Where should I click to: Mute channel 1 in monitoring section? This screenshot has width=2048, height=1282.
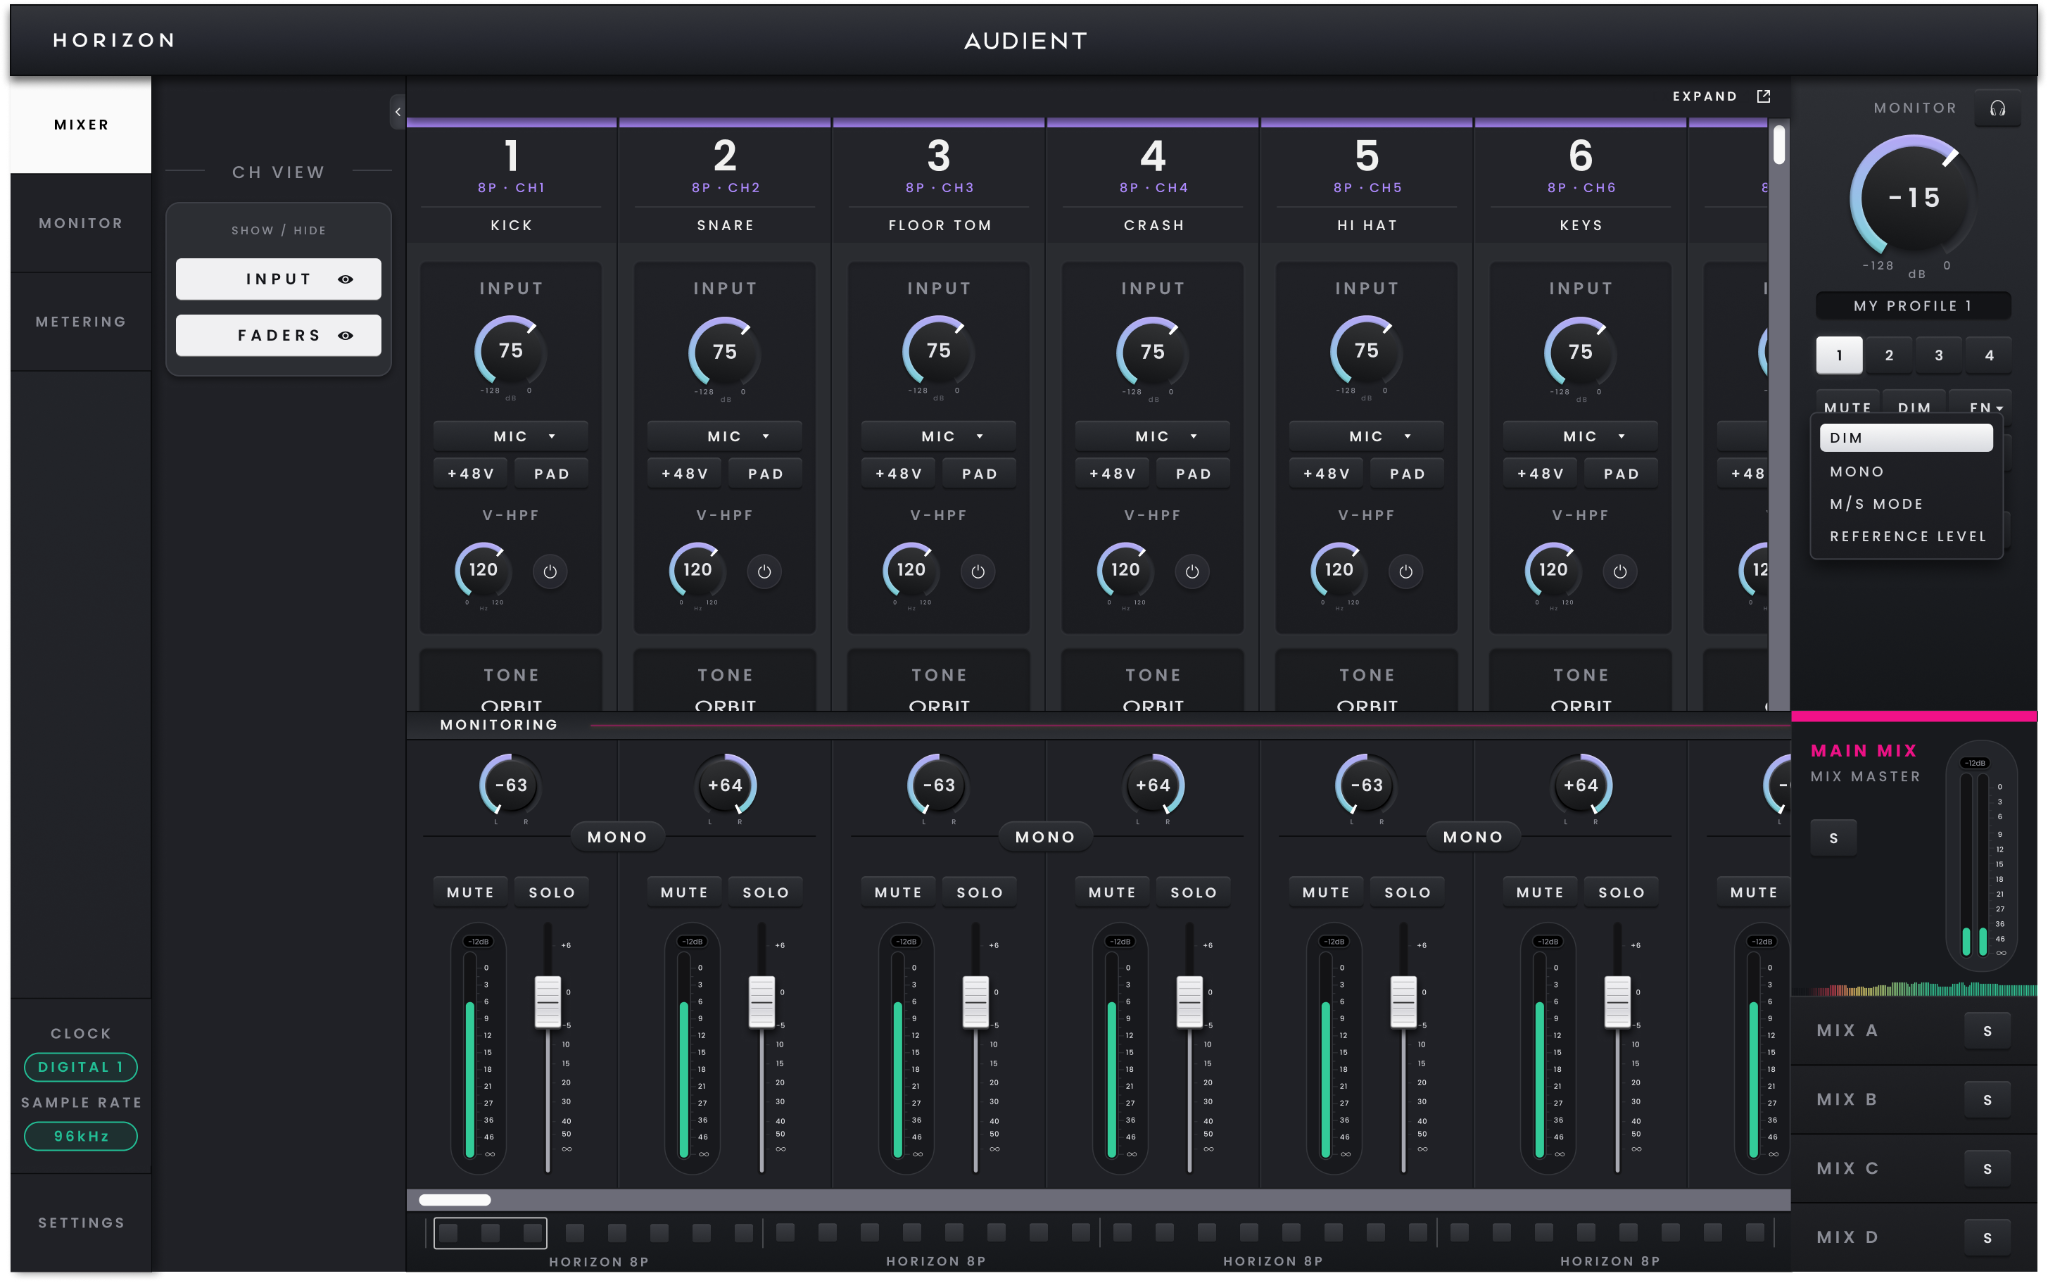[x=470, y=892]
